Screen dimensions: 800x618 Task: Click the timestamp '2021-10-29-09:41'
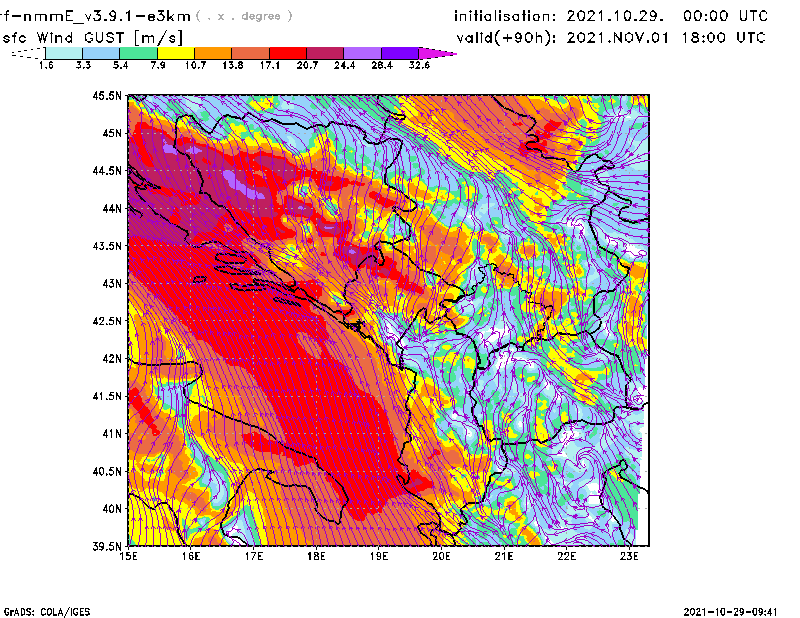(731, 612)
